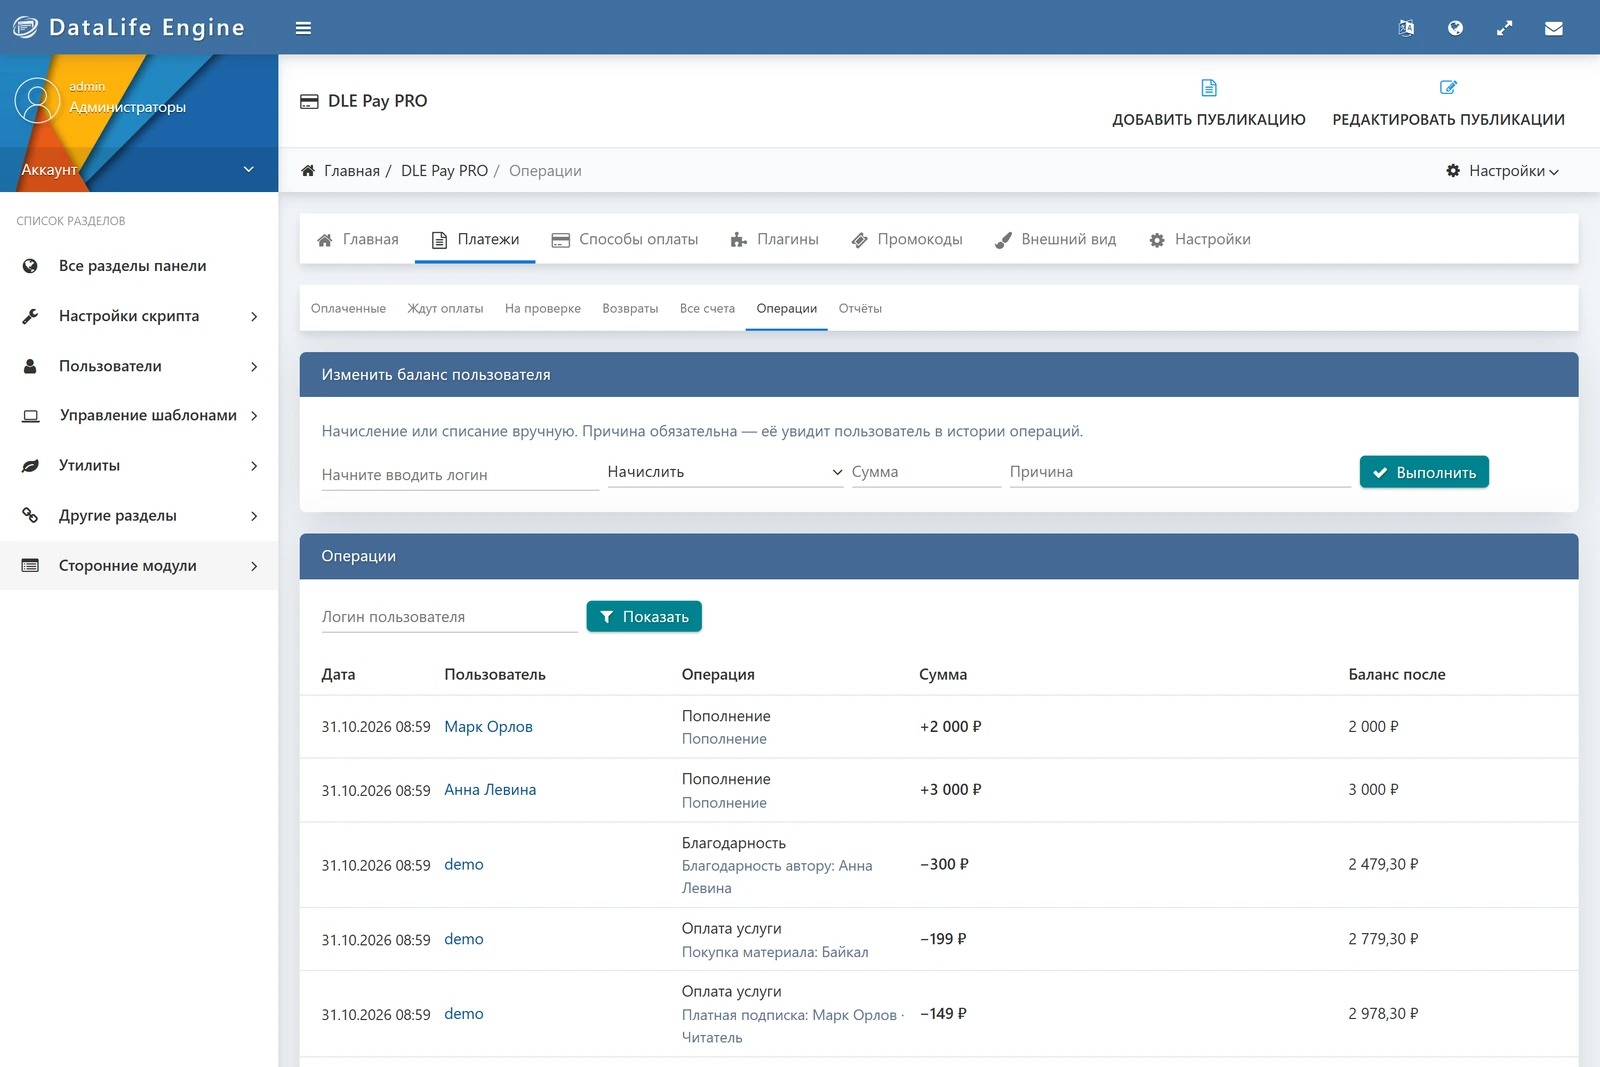Click the −300 ₽ amount cell

pos(944,865)
